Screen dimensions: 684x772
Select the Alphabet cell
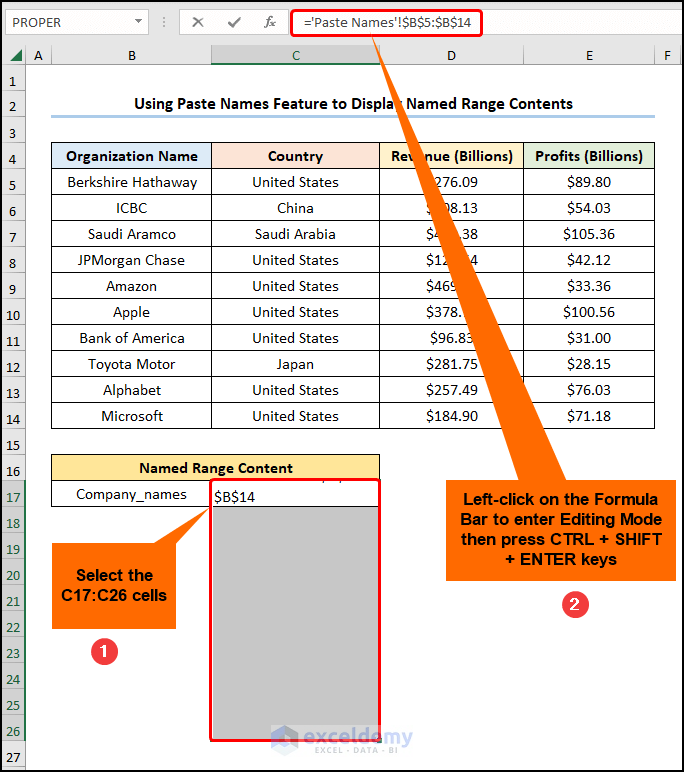click(131, 390)
